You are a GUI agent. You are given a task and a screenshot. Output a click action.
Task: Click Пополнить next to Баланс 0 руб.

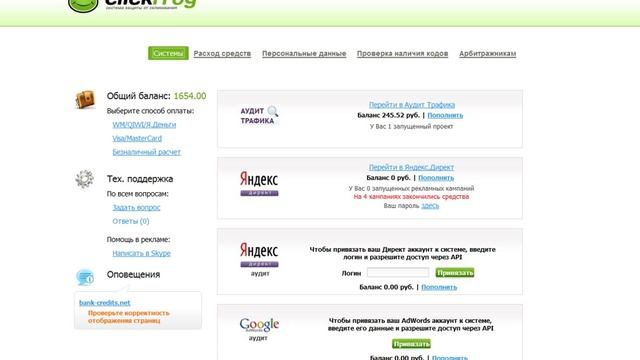pyautogui.click(x=436, y=178)
